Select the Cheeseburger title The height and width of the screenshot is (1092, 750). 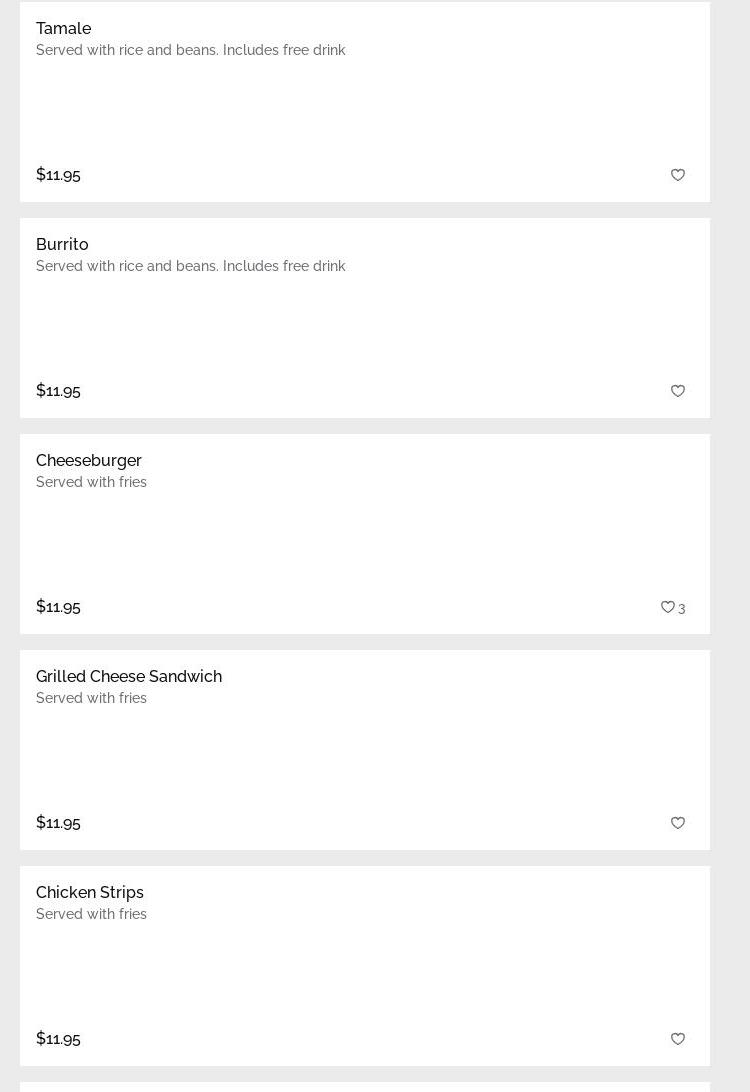click(x=89, y=460)
